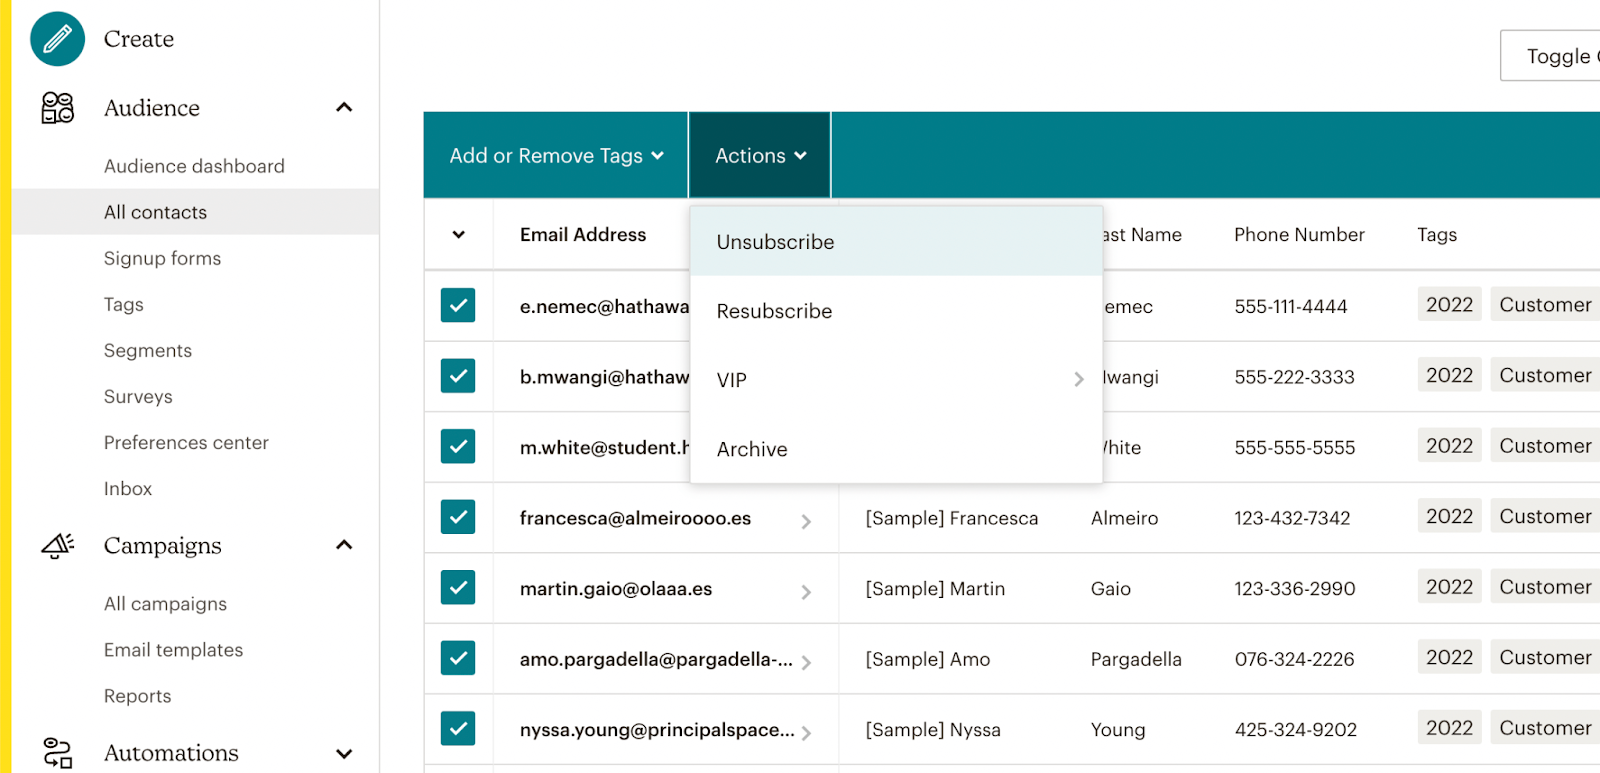Uncheck the b.mwangi contact checkbox
The height and width of the screenshot is (773, 1600).
click(x=458, y=376)
